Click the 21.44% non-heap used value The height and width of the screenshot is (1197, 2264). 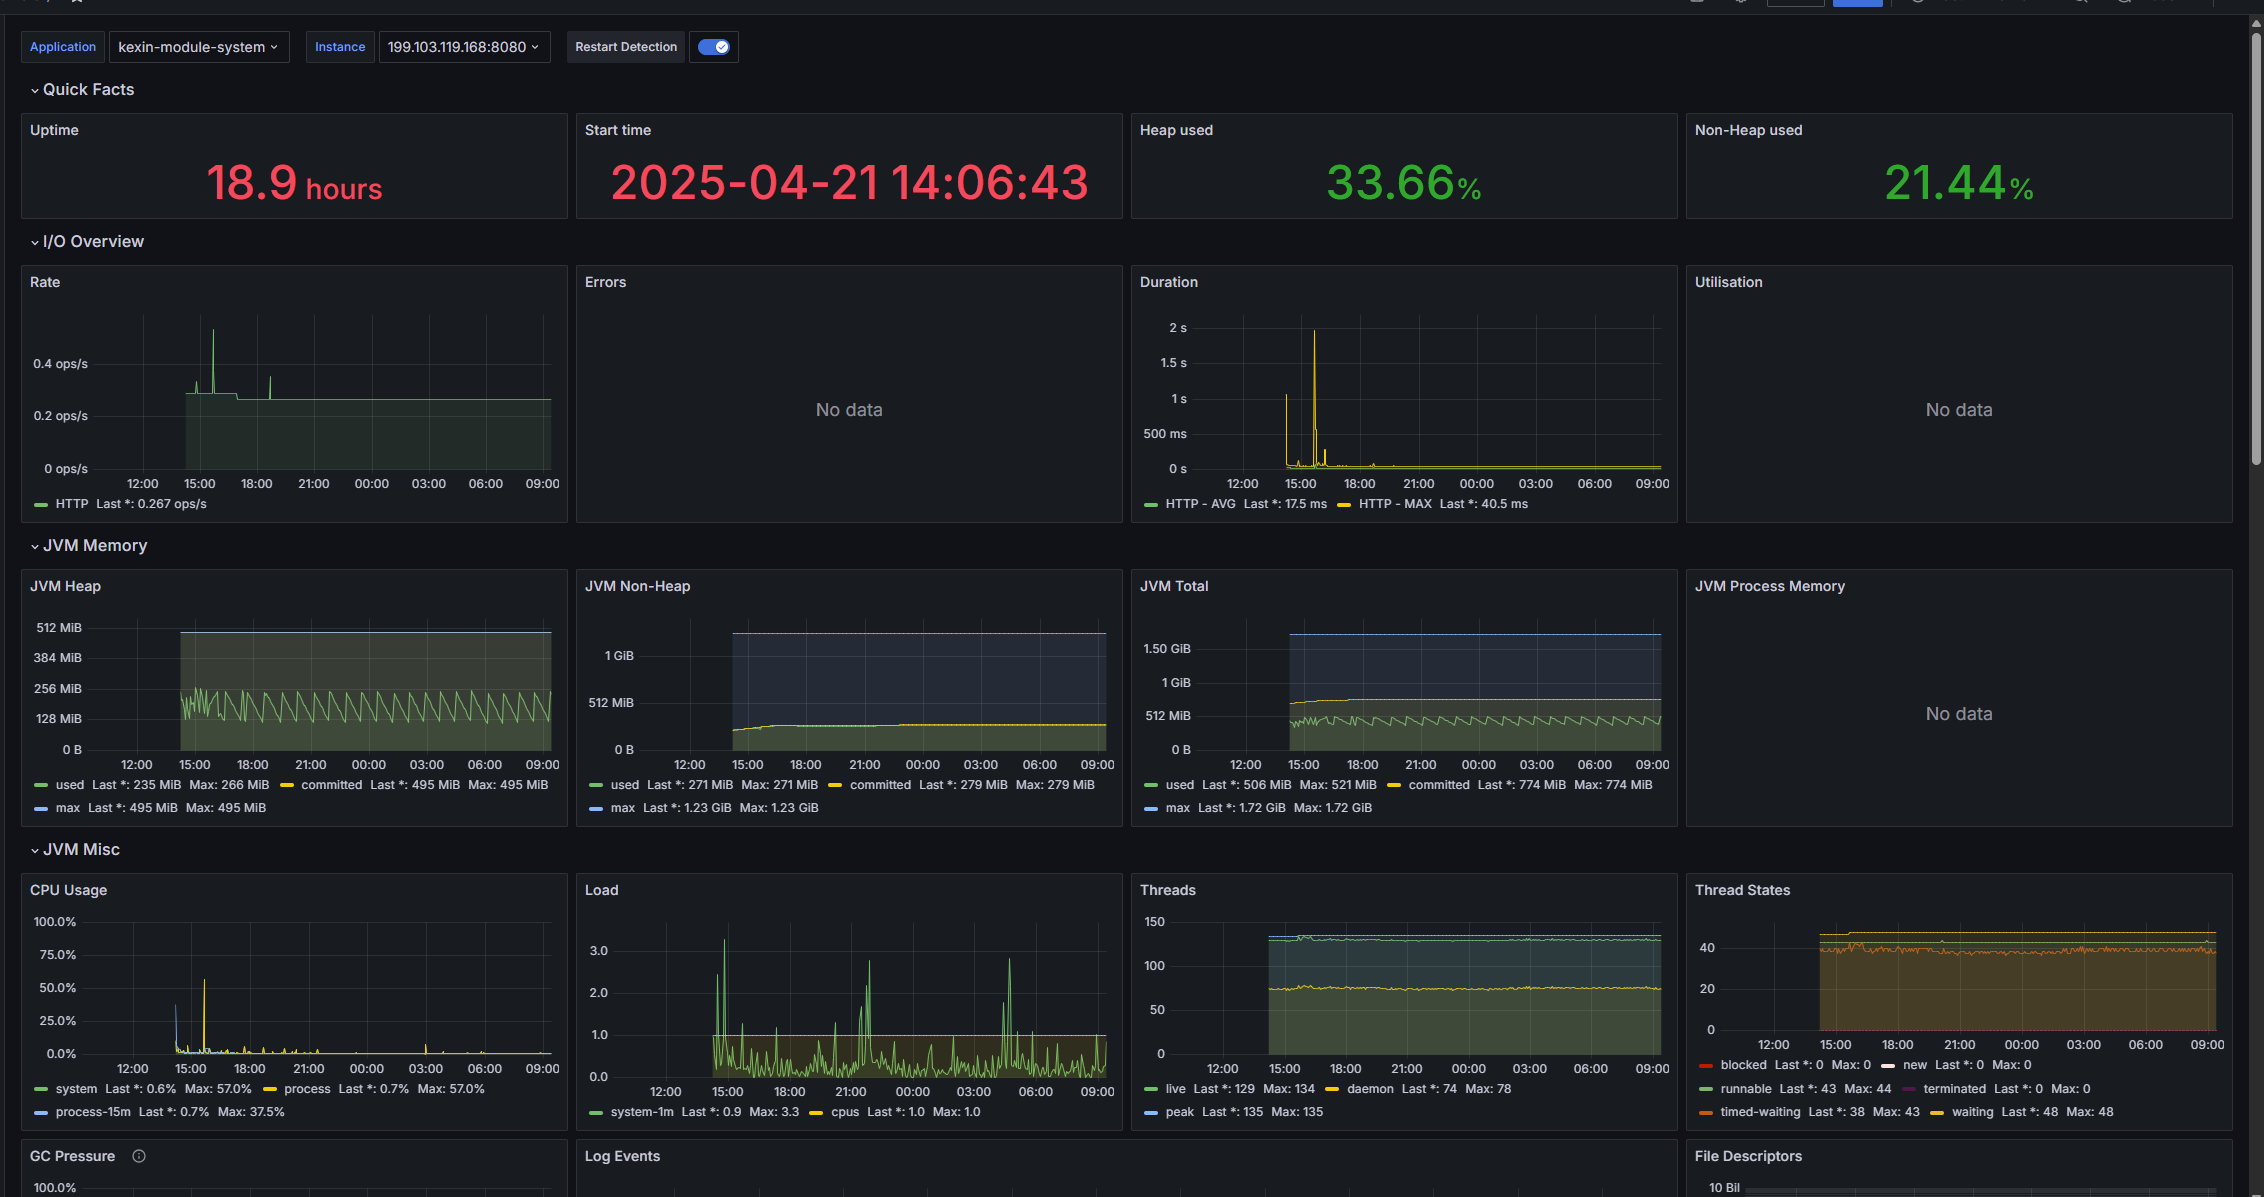[1959, 183]
